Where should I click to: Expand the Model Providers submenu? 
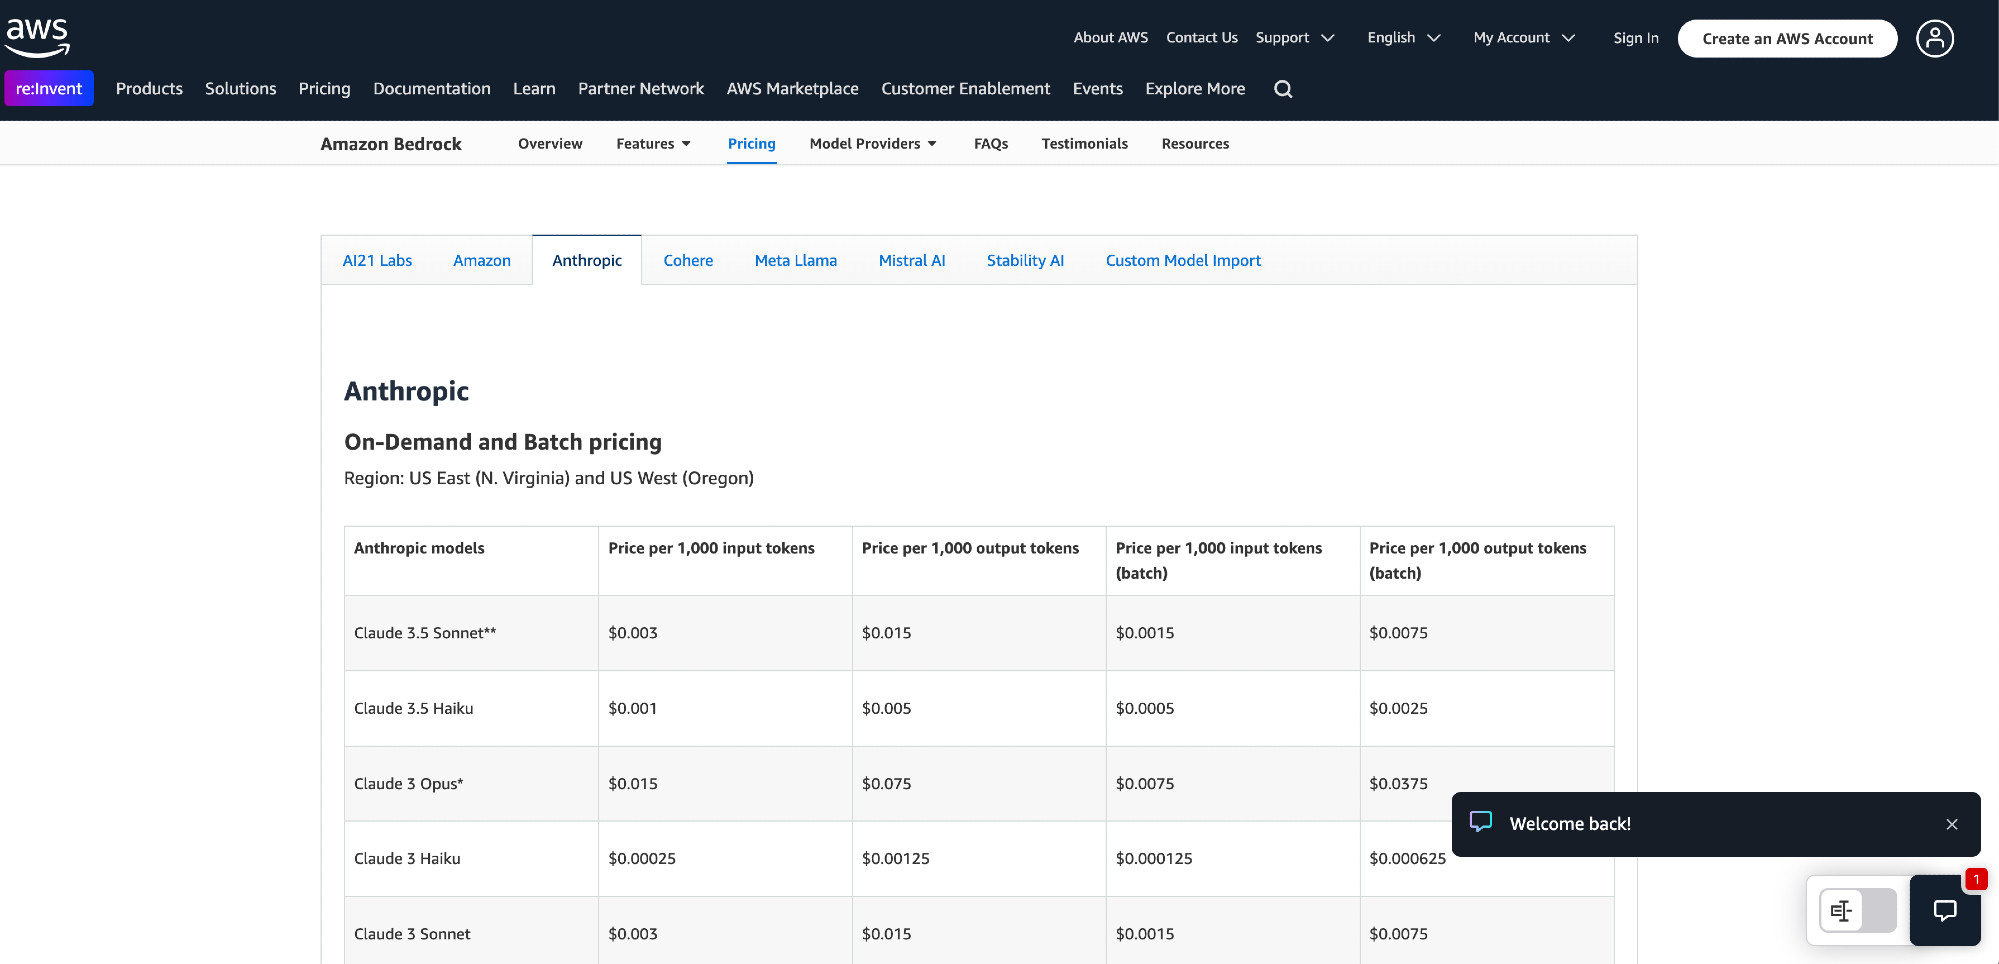pyautogui.click(x=873, y=144)
